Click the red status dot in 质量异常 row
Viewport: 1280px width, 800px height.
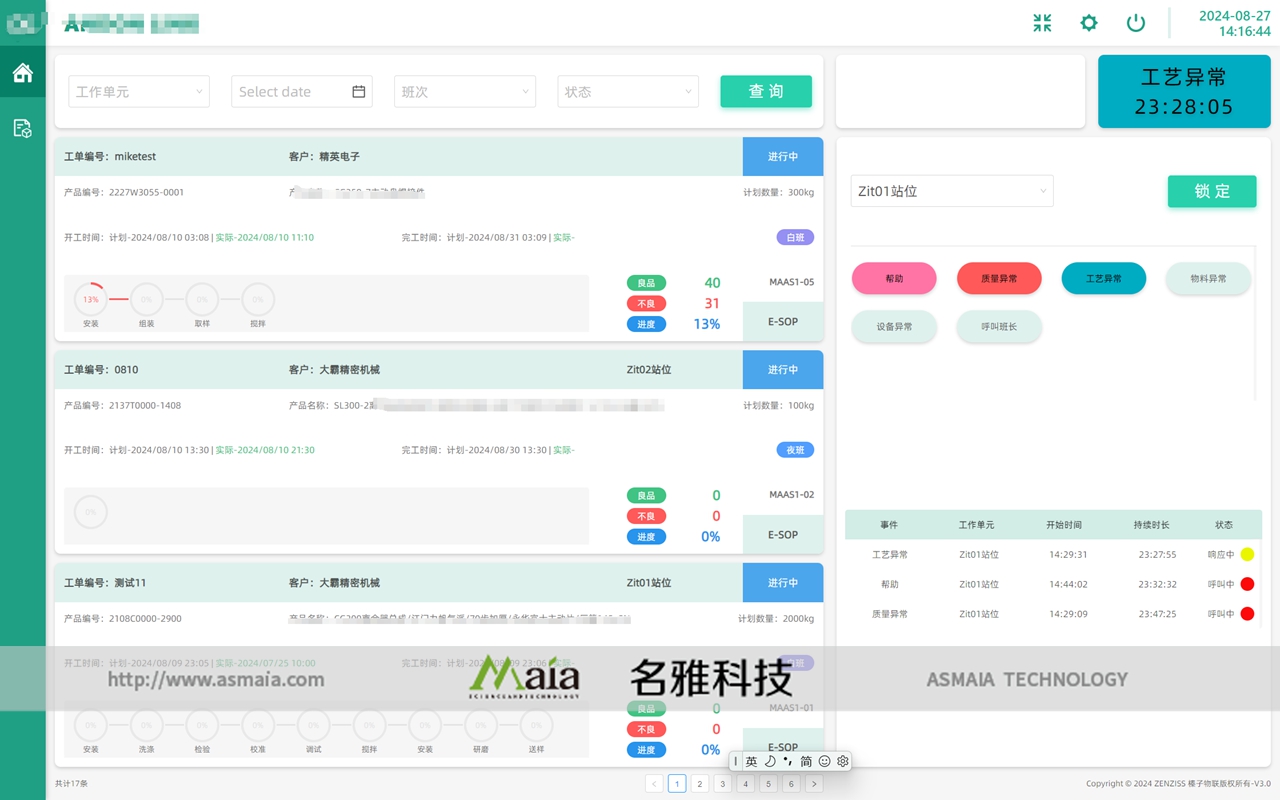tap(1247, 614)
